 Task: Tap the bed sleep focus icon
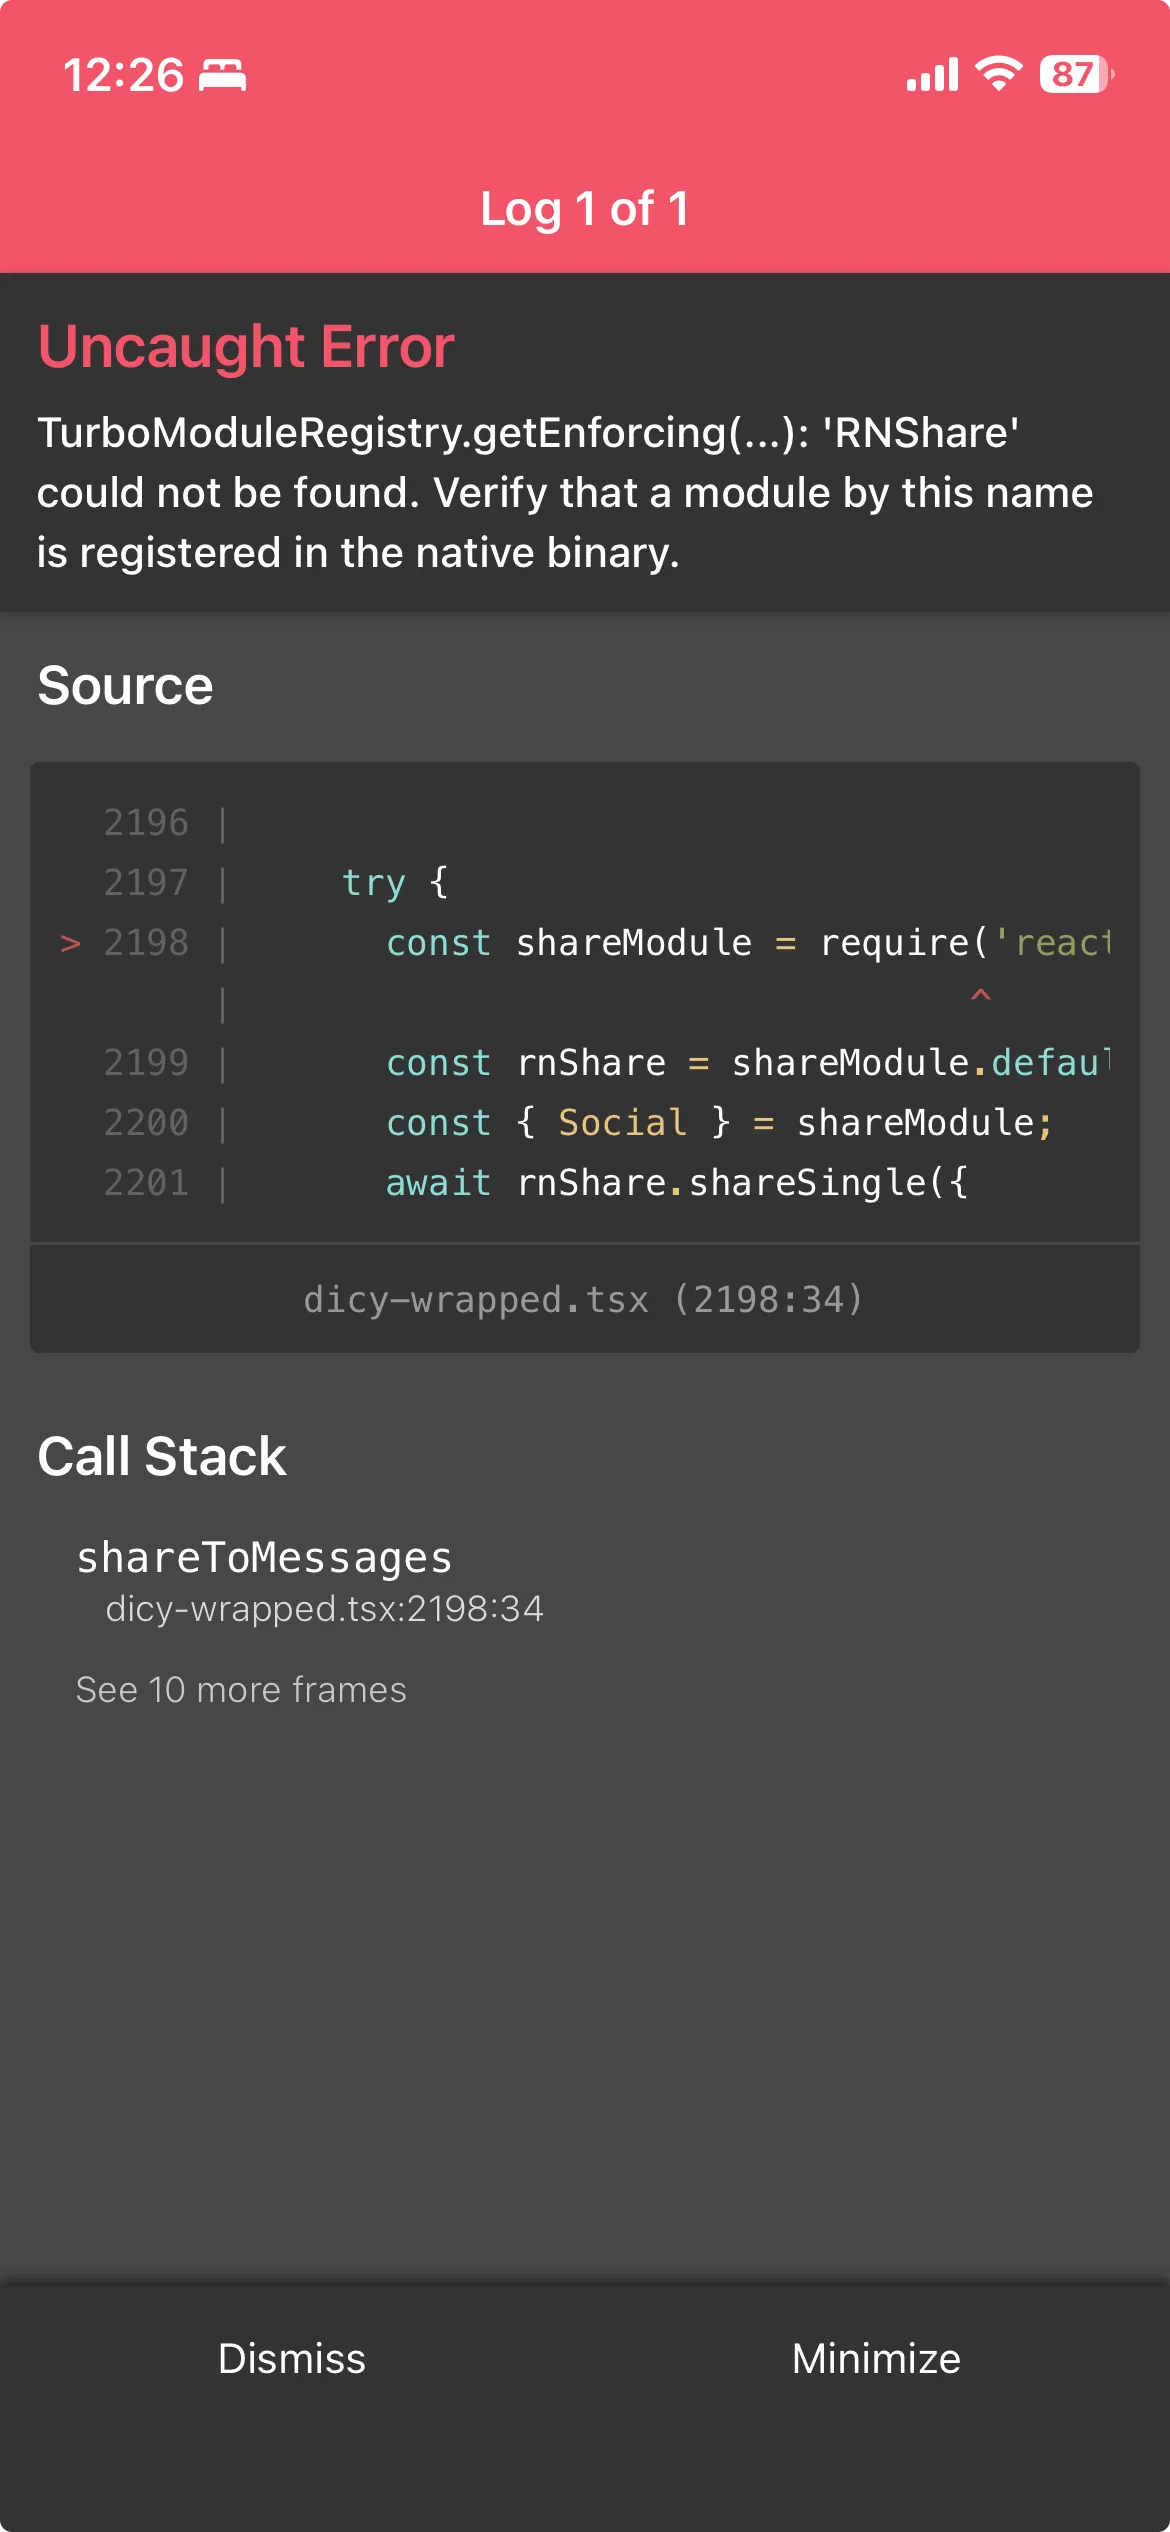click(222, 75)
